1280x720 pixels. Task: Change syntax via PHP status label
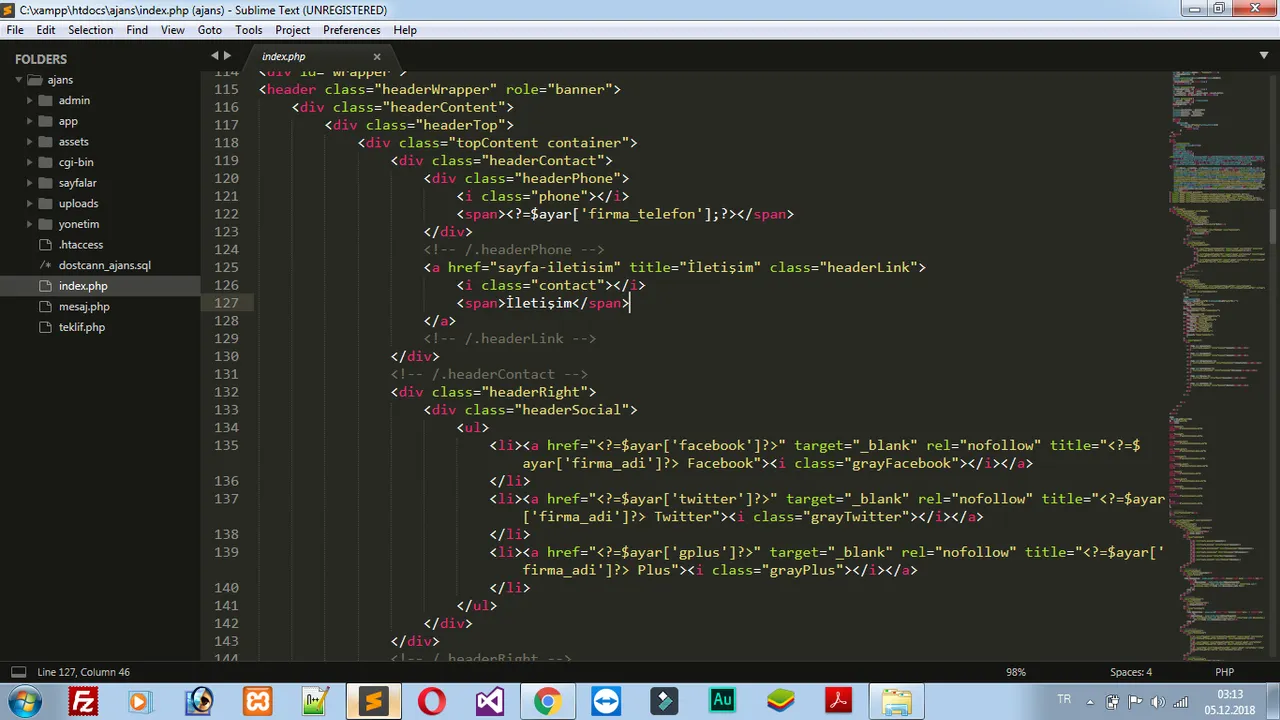pos(1224,672)
